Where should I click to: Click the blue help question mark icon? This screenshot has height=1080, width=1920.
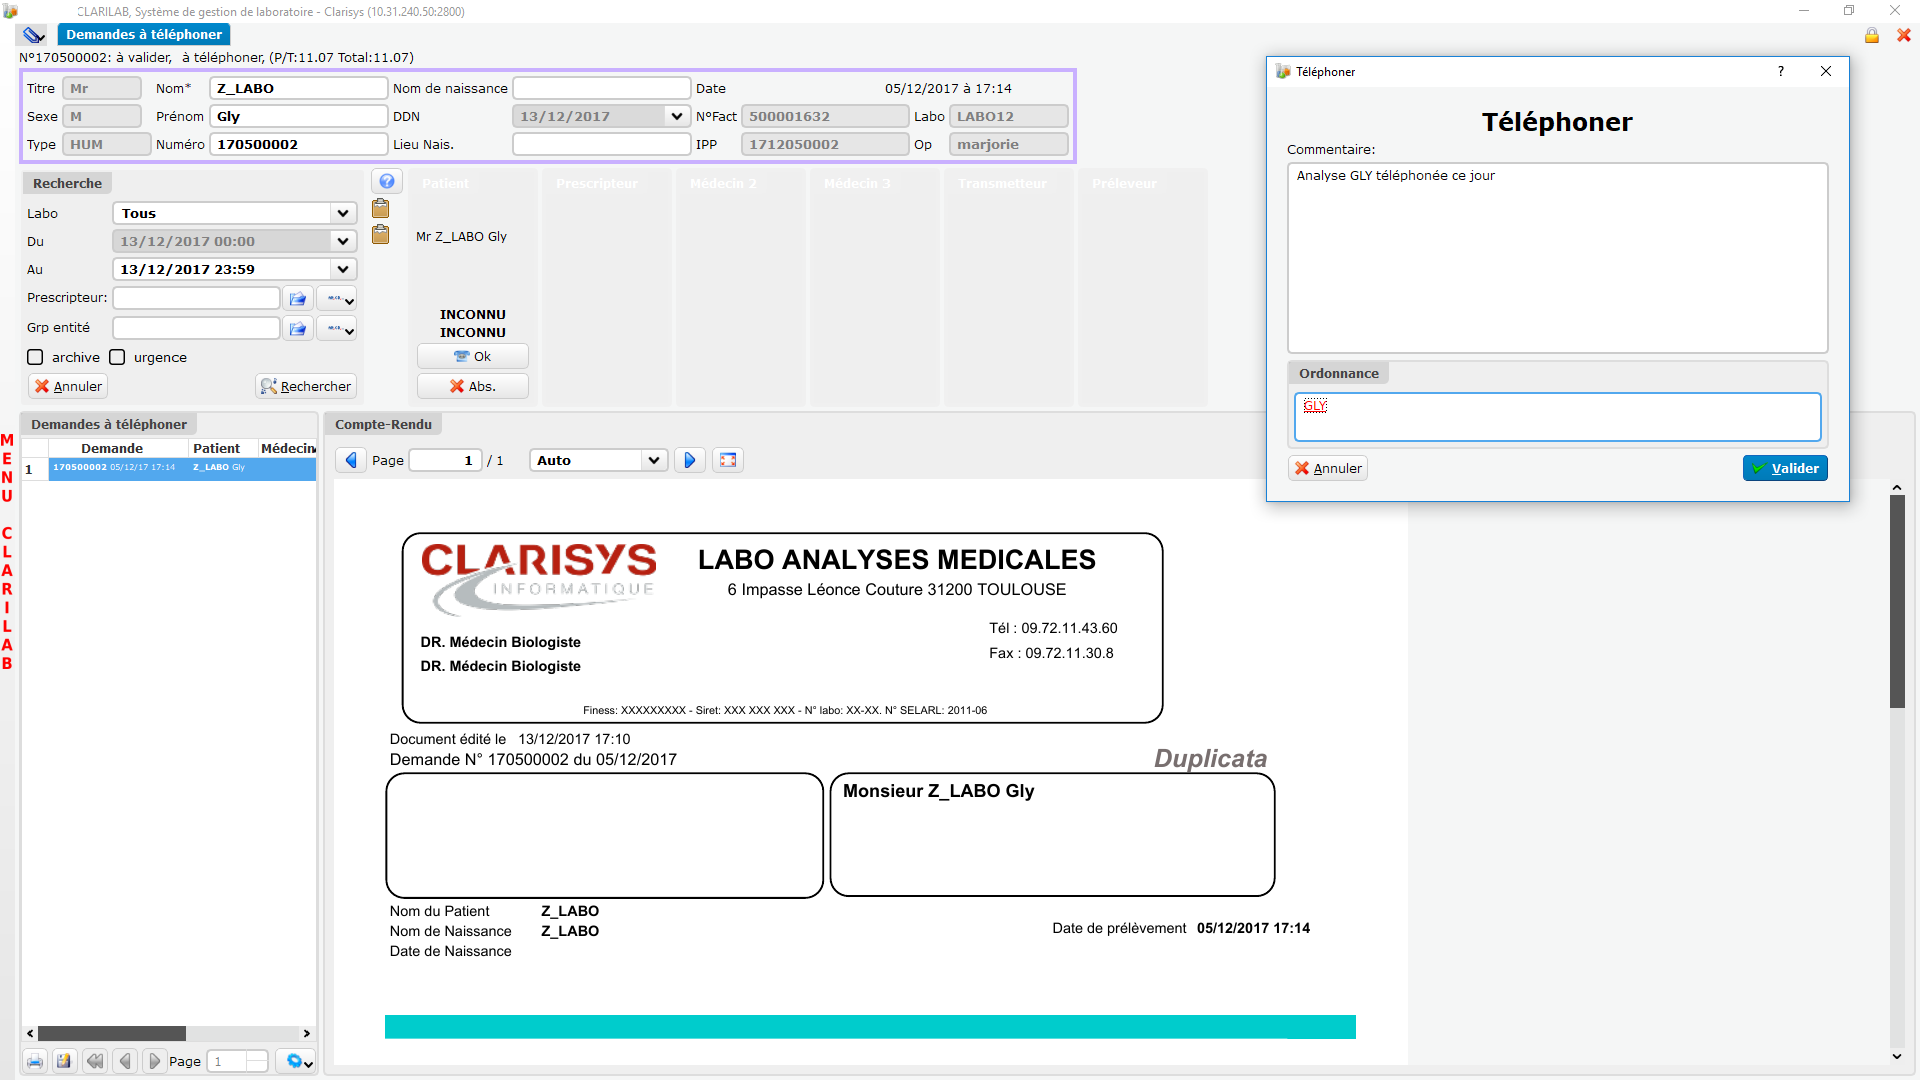387,181
